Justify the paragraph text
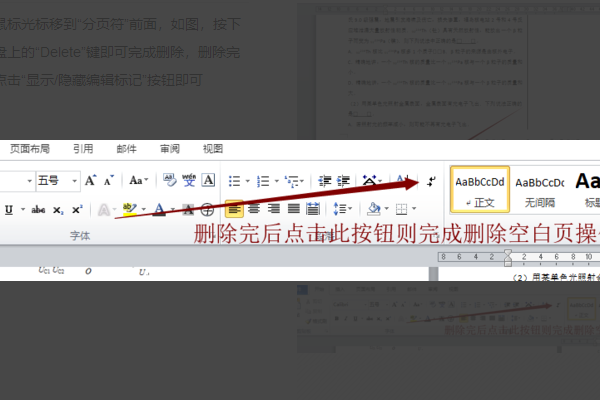 click(293, 209)
